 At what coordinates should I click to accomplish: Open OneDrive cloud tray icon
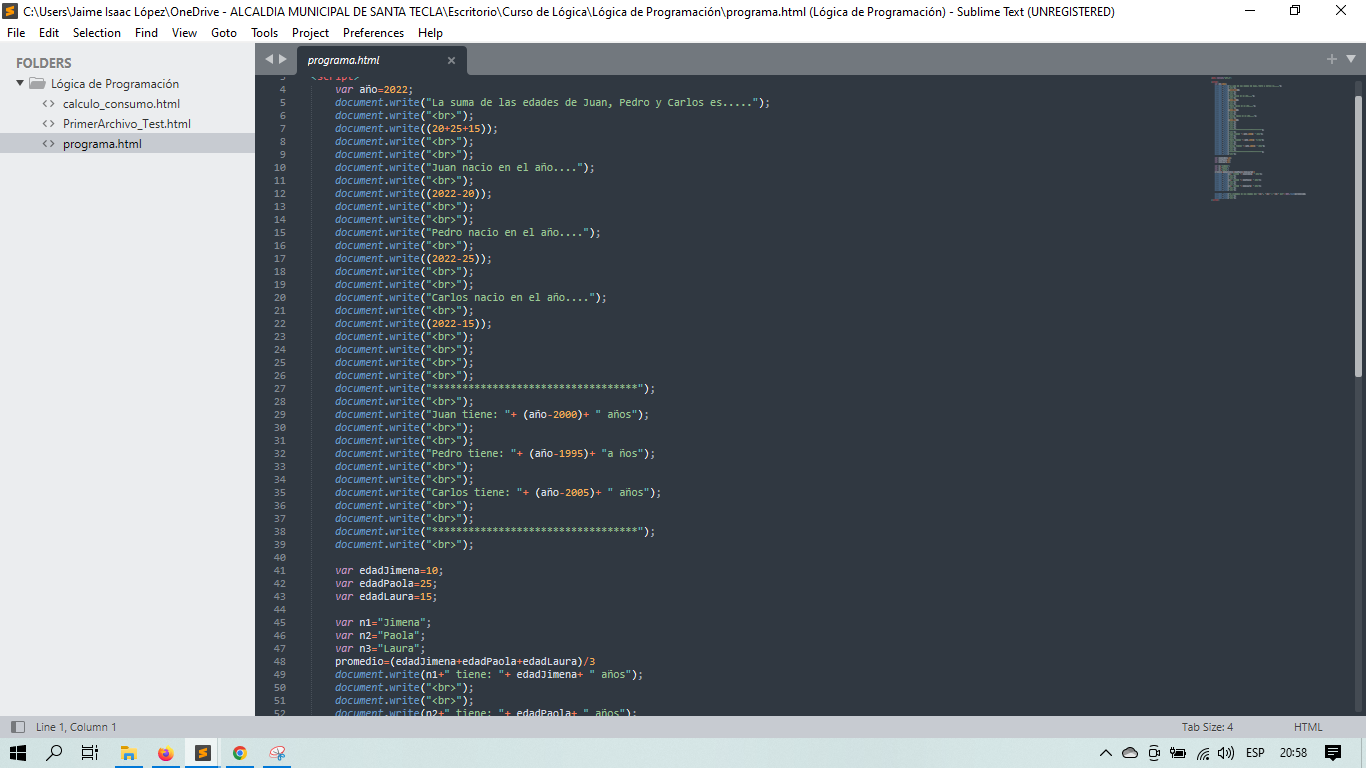tap(1130, 753)
